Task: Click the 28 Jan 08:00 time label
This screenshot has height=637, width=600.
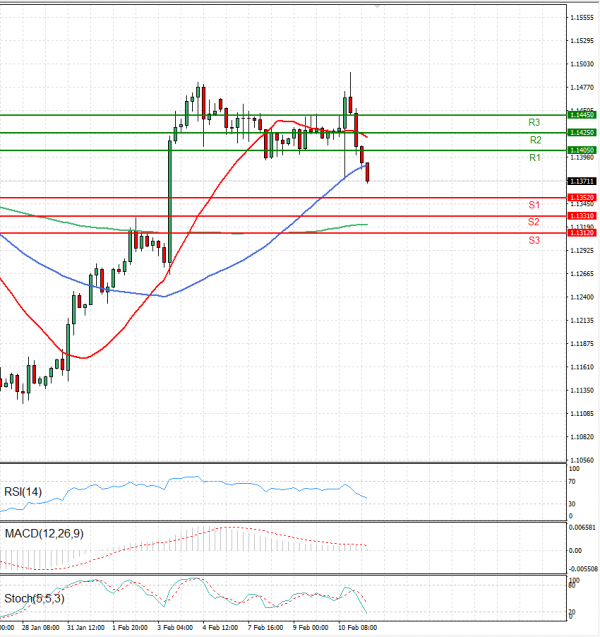Action: tap(40, 628)
